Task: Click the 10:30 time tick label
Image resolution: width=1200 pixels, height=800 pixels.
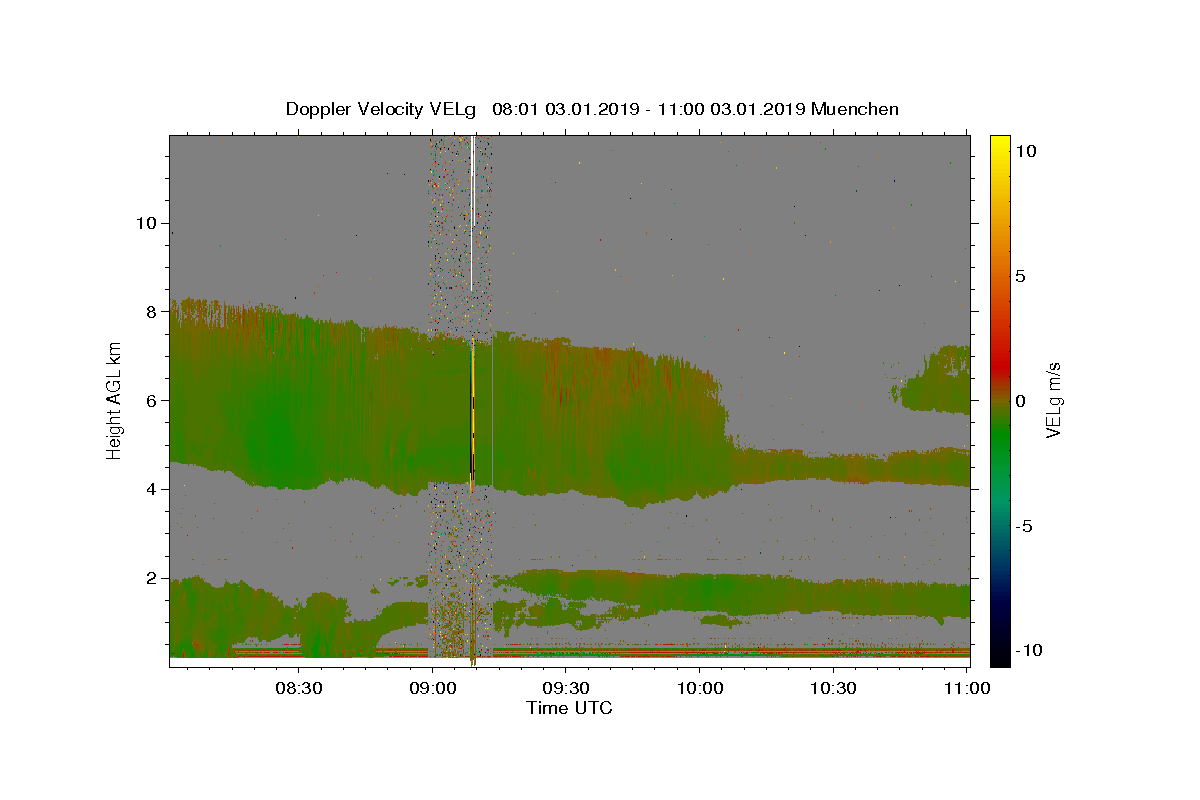Action: pos(833,688)
